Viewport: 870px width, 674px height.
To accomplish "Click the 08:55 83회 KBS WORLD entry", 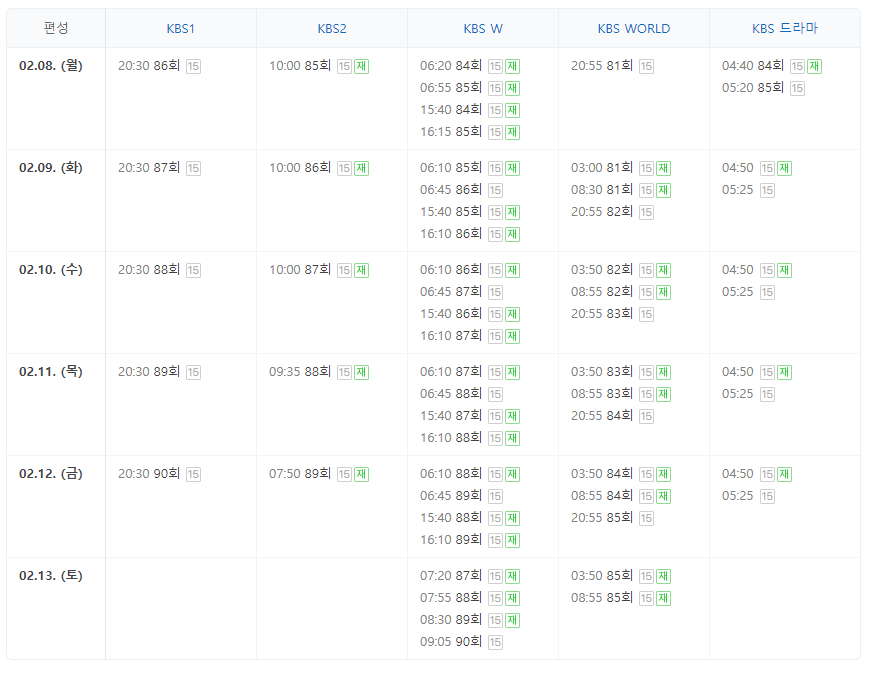I will click(x=601, y=394).
